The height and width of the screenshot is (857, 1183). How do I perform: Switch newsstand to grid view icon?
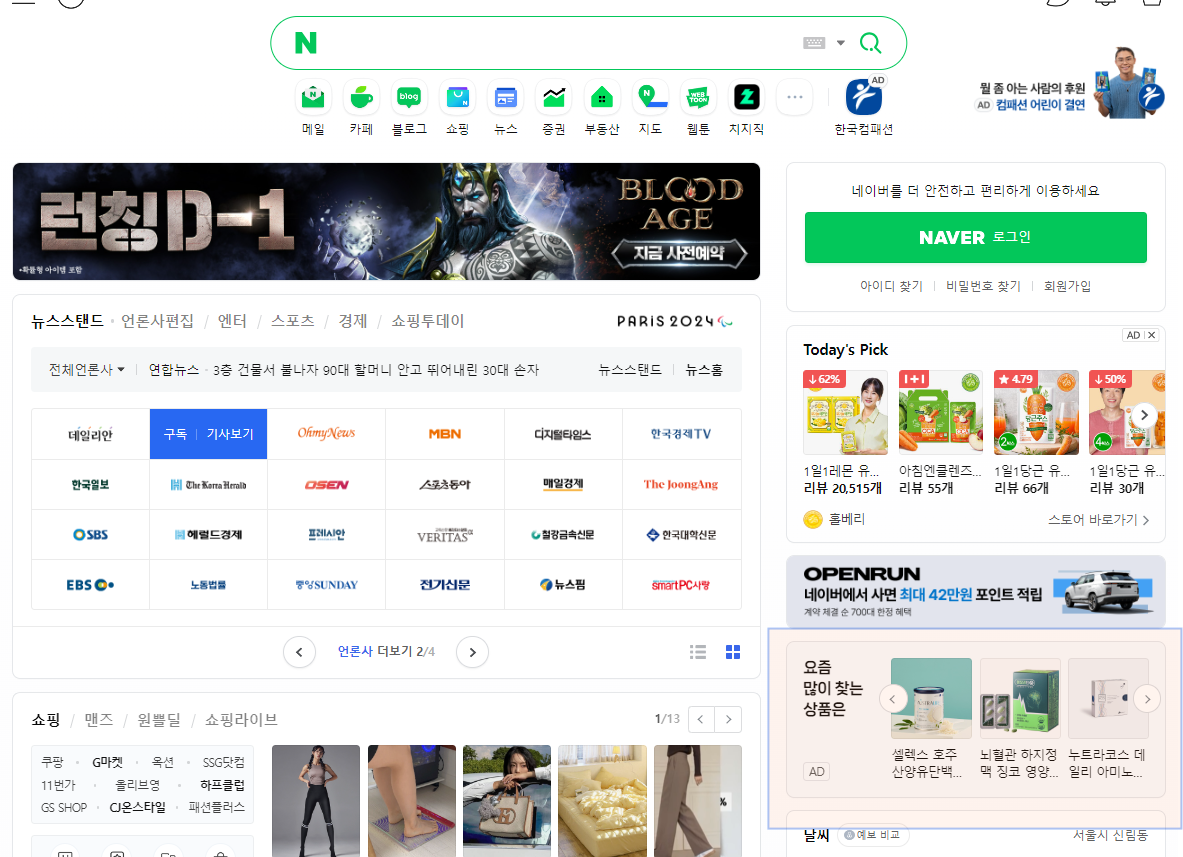tap(733, 652)
